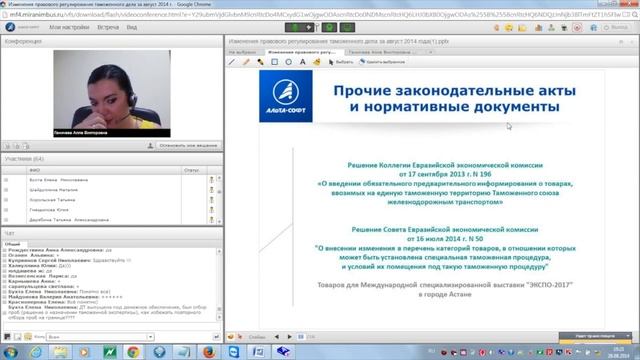This screenshot has width=640, height=360.
Task: Select the rectangle shape tool
Action: click(274, 62)
